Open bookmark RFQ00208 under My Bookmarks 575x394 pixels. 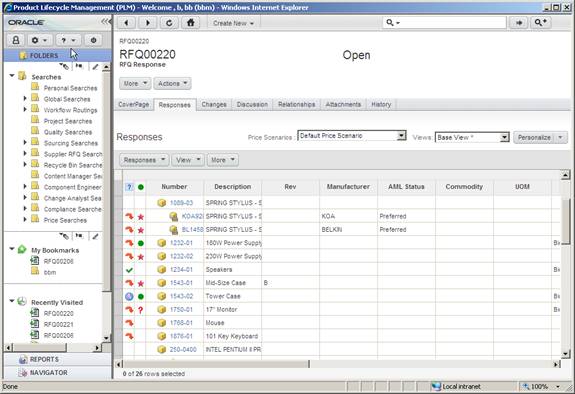tap(59, 261)
